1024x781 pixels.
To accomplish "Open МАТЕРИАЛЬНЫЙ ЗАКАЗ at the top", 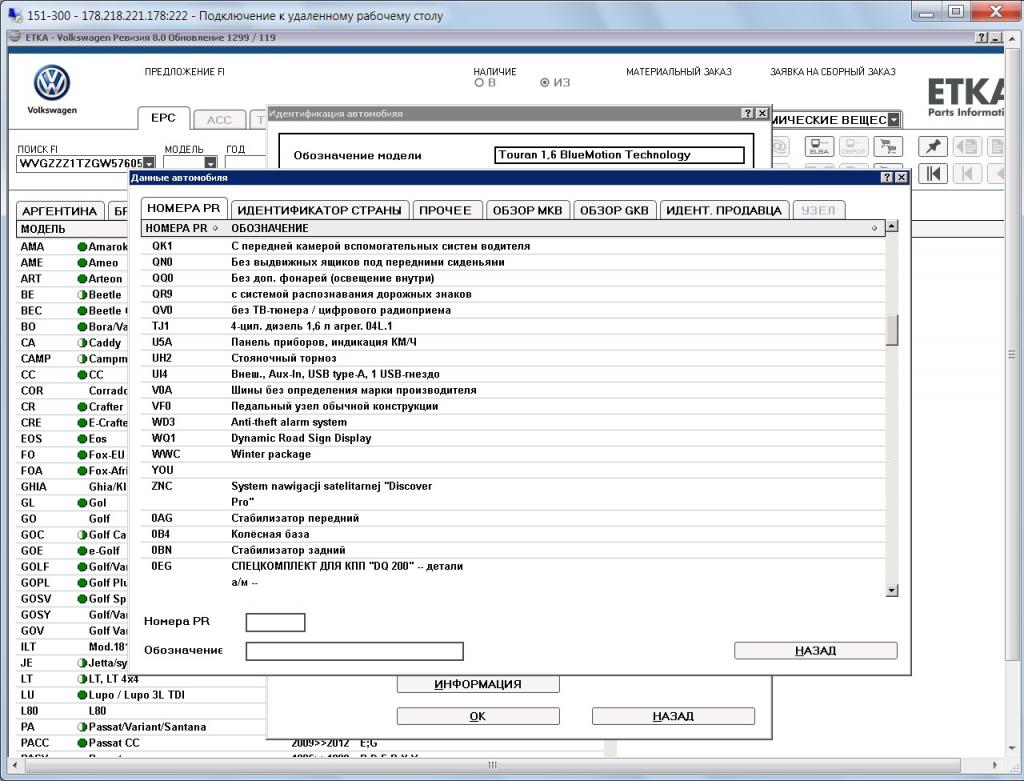I will point(679,72).
